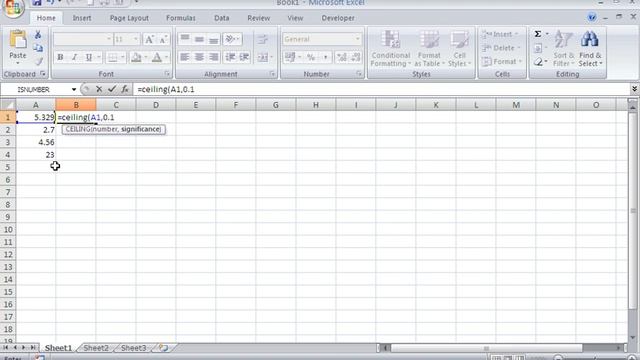Toggle Underline formatting
The height and width of the screenshot is (360, 640).
89,58
